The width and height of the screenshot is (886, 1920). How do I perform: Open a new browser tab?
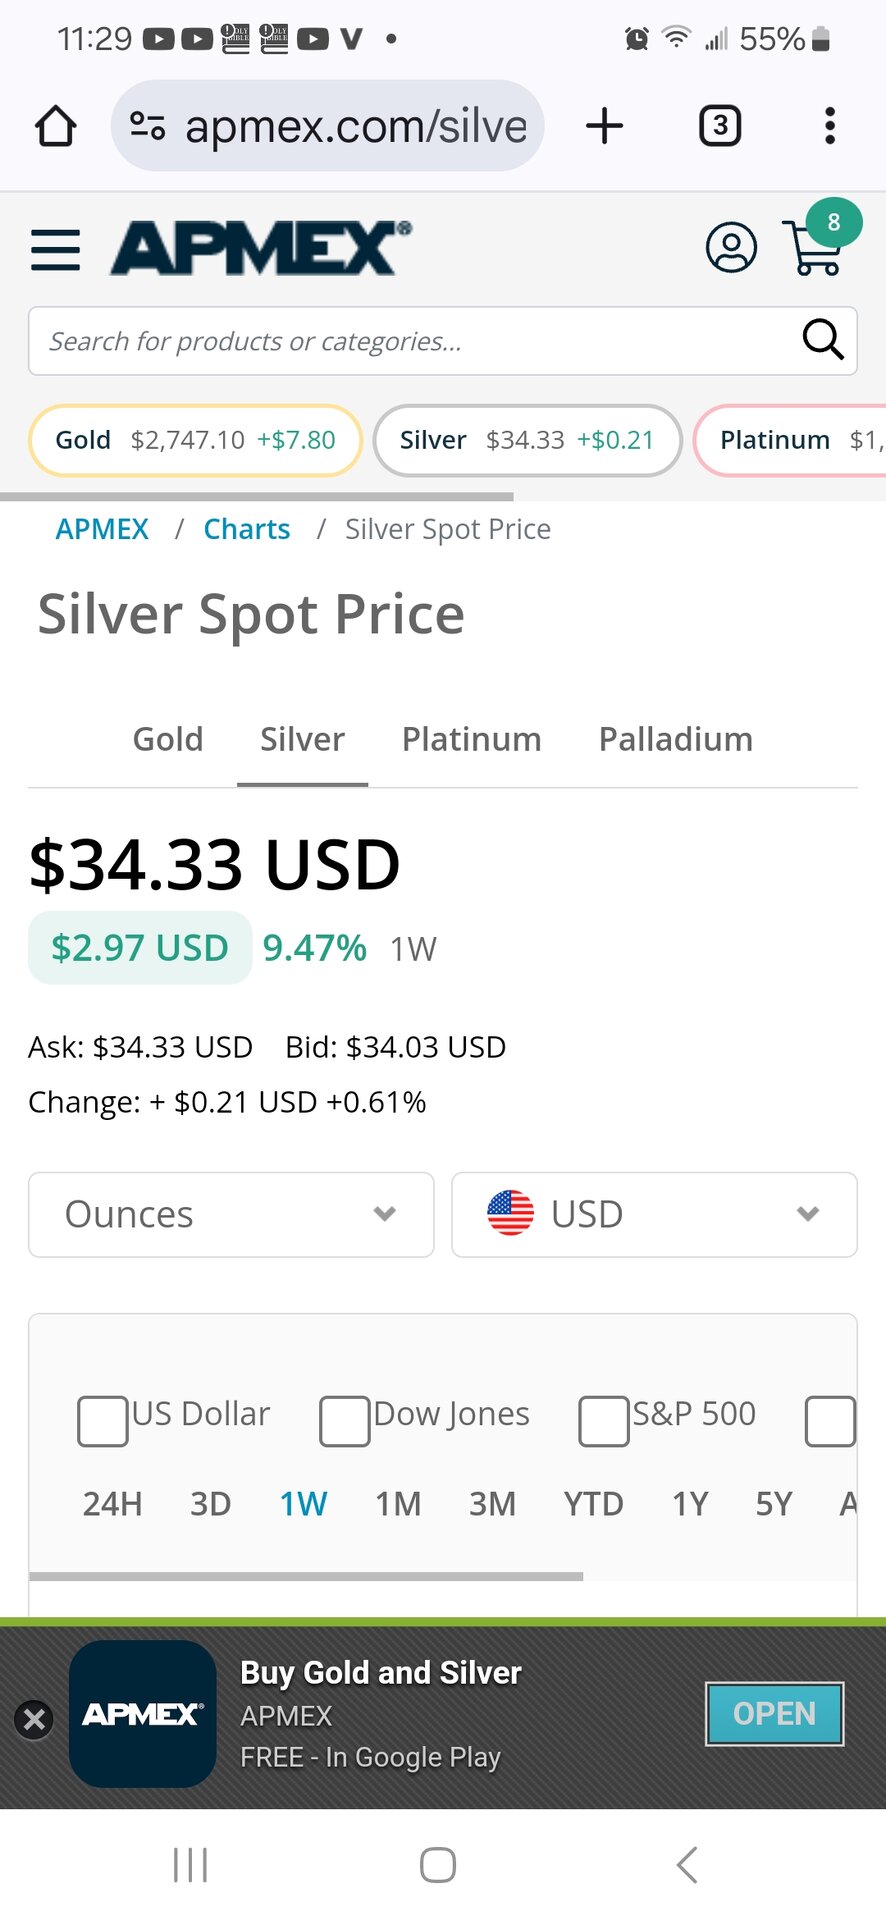[604, 126]
